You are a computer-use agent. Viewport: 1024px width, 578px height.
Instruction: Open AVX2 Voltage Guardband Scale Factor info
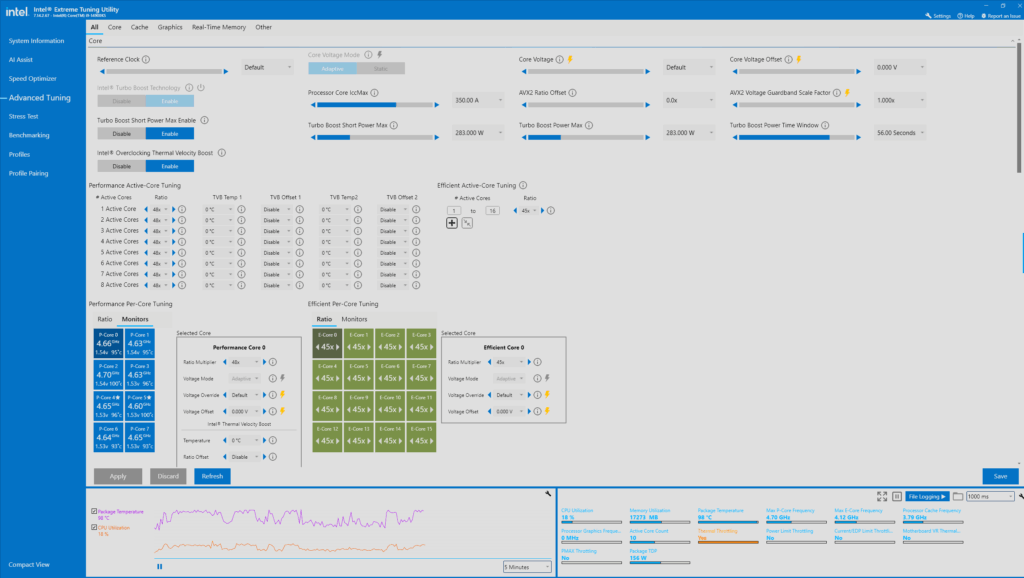pos(837,93)
